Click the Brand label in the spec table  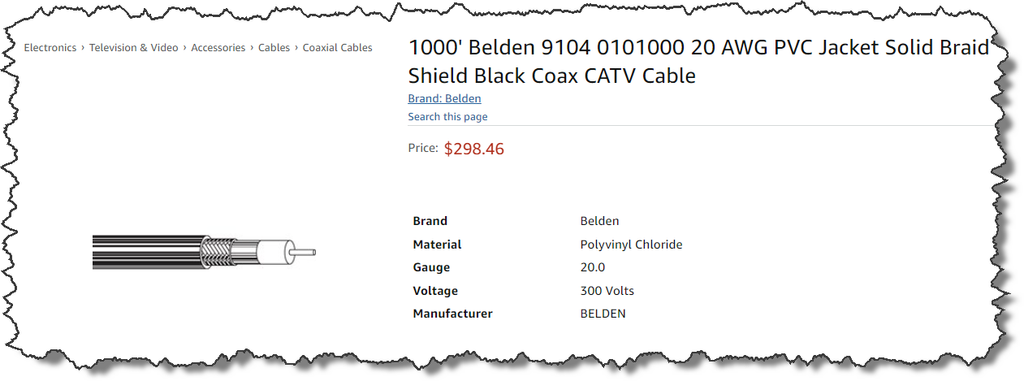point(430,221)
